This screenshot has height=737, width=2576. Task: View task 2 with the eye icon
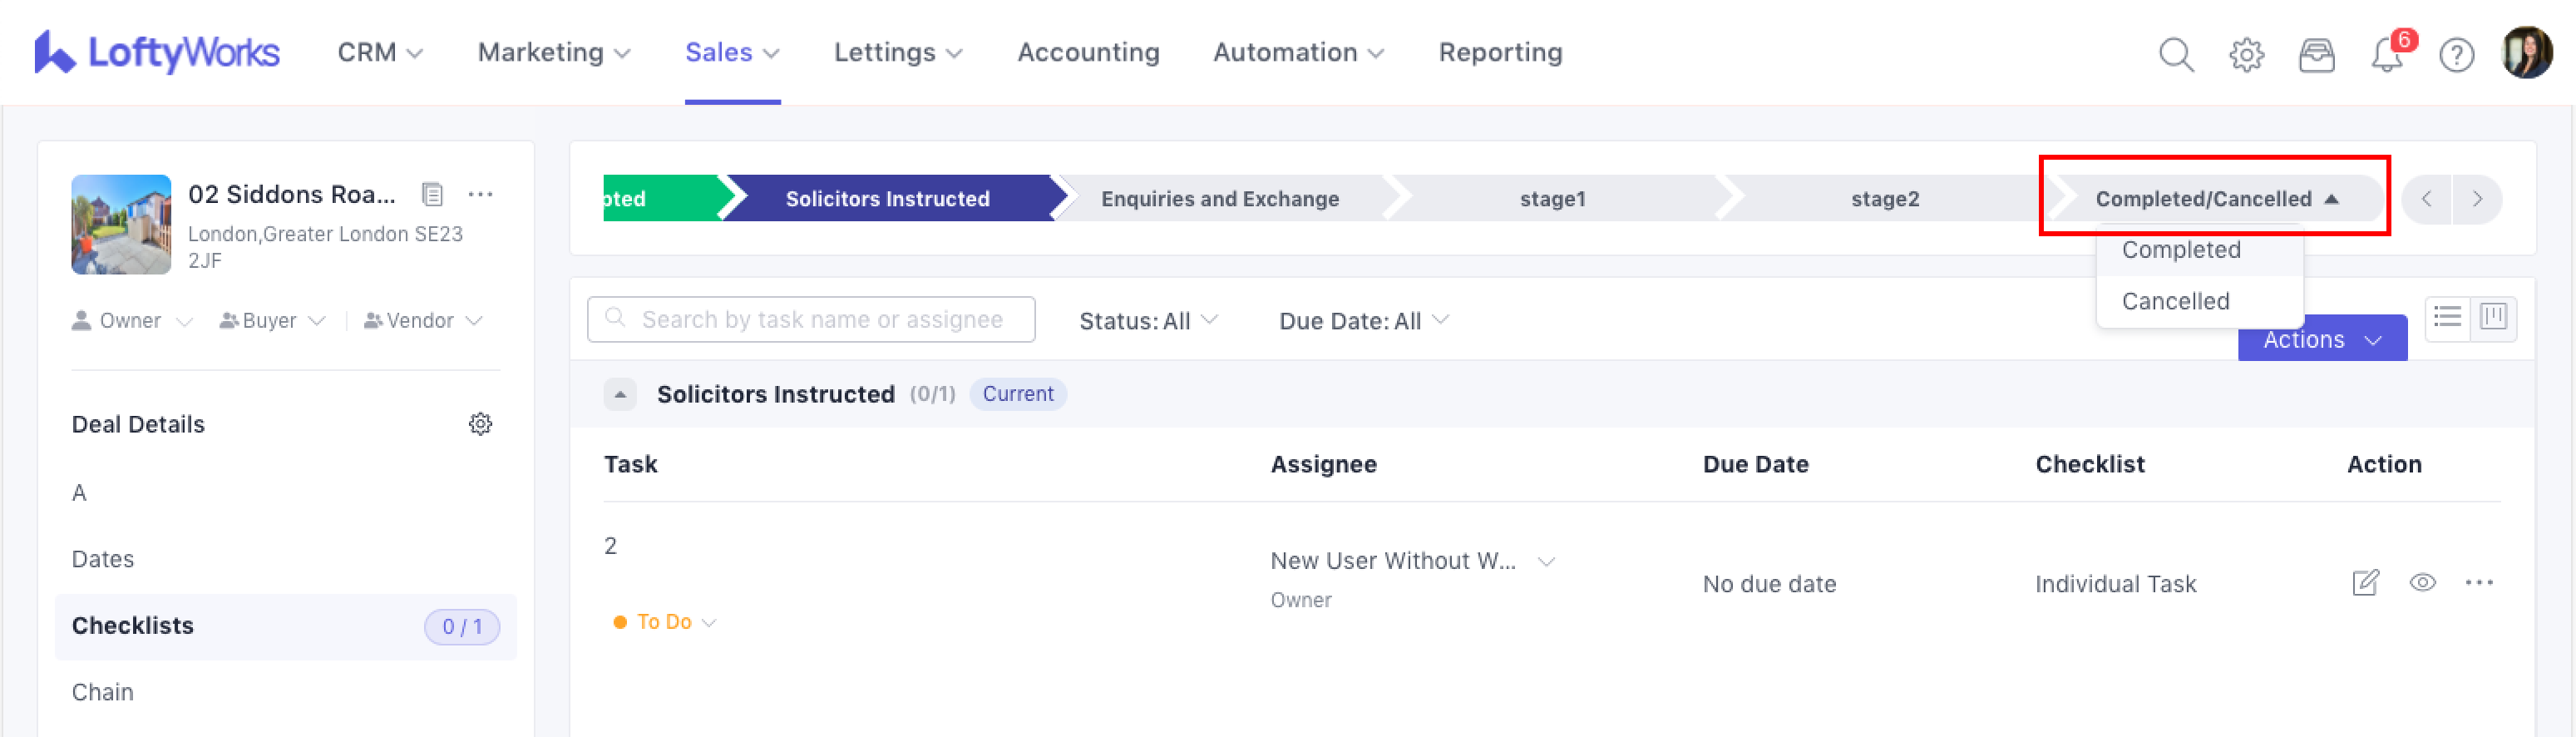(x=2422, y=582)
